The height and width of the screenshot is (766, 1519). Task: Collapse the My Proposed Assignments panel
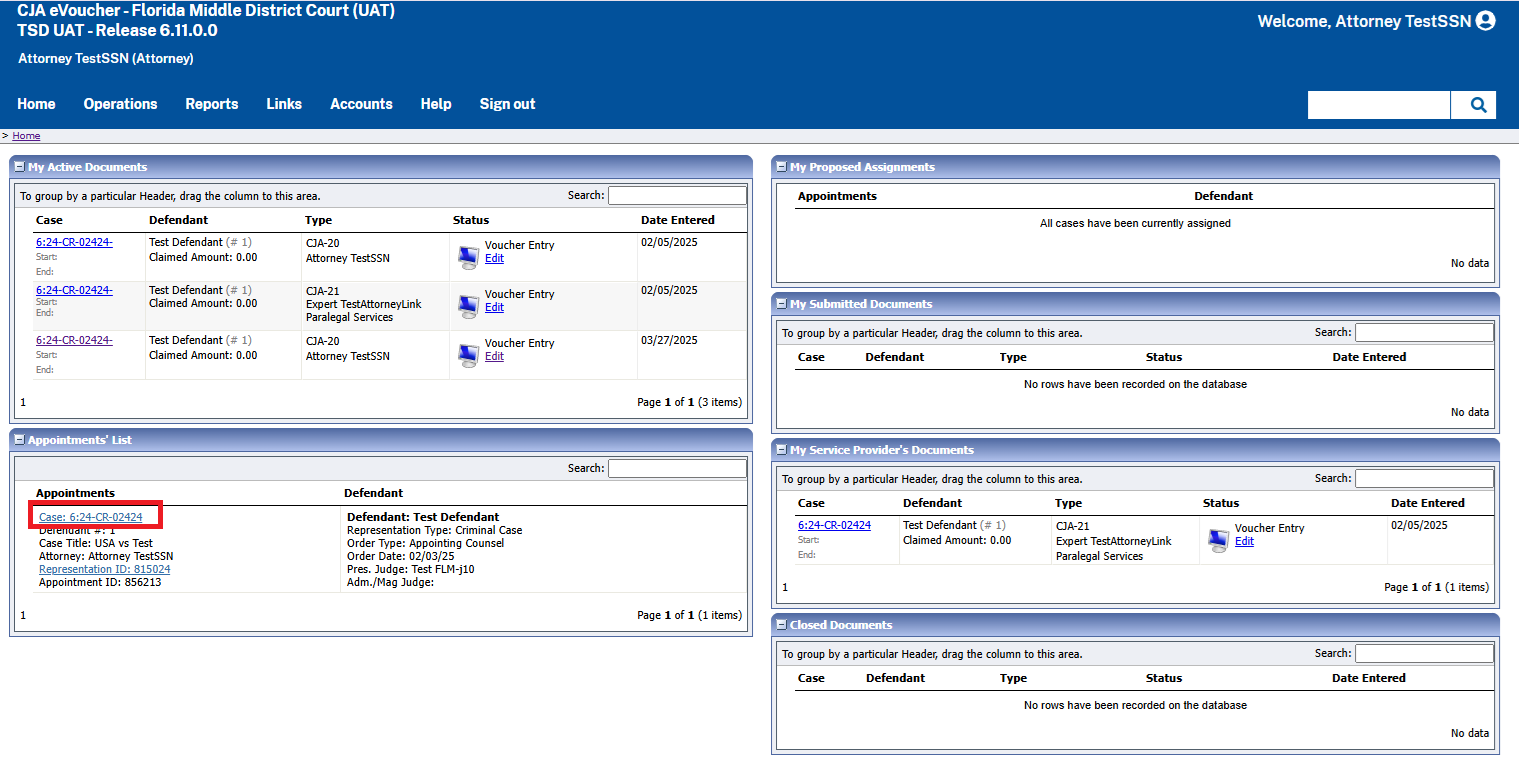point(781,167)
